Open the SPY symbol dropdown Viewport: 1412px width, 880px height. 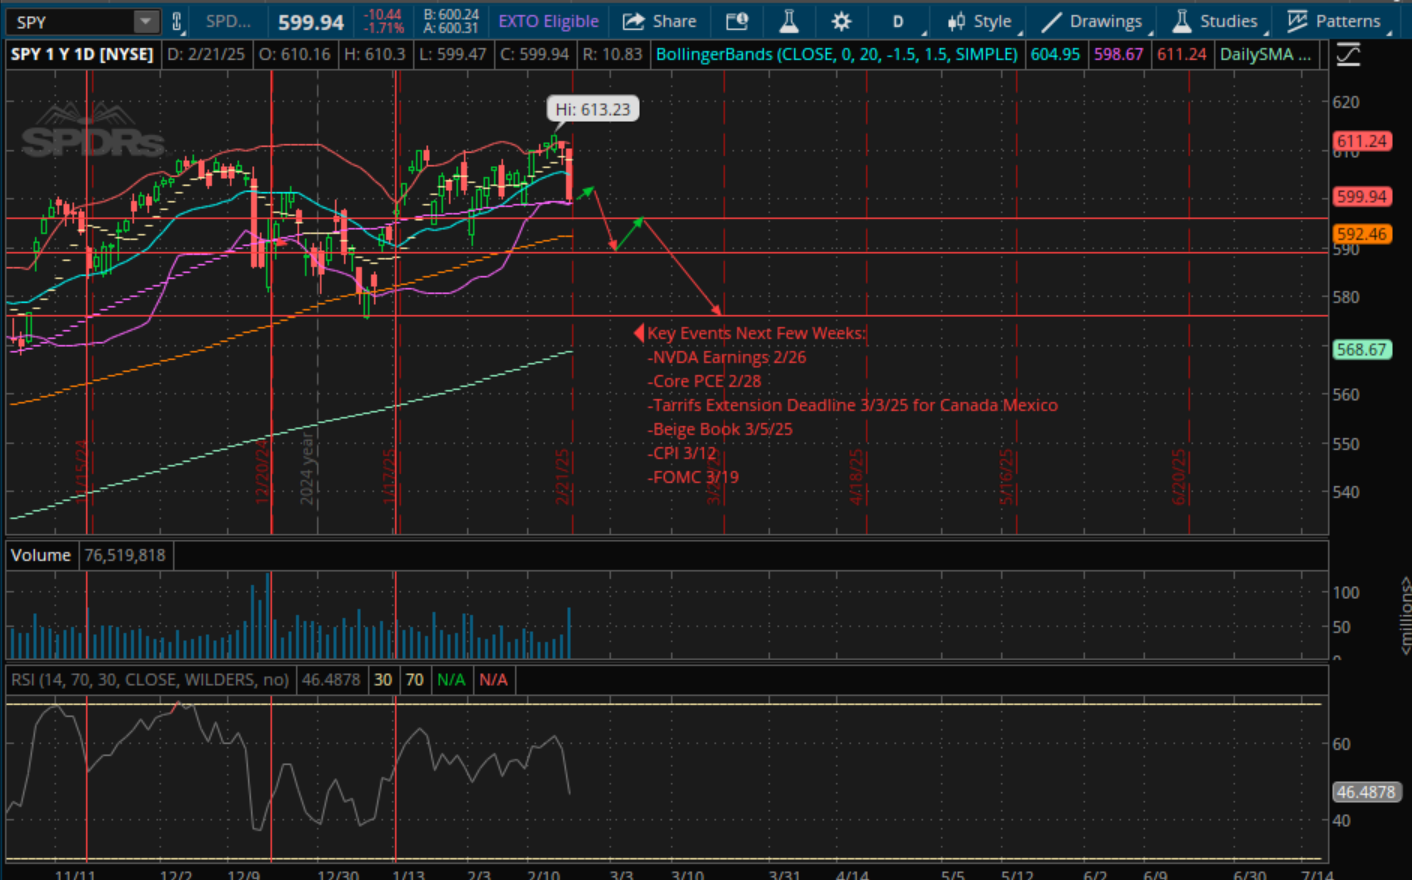click(145, 19)
